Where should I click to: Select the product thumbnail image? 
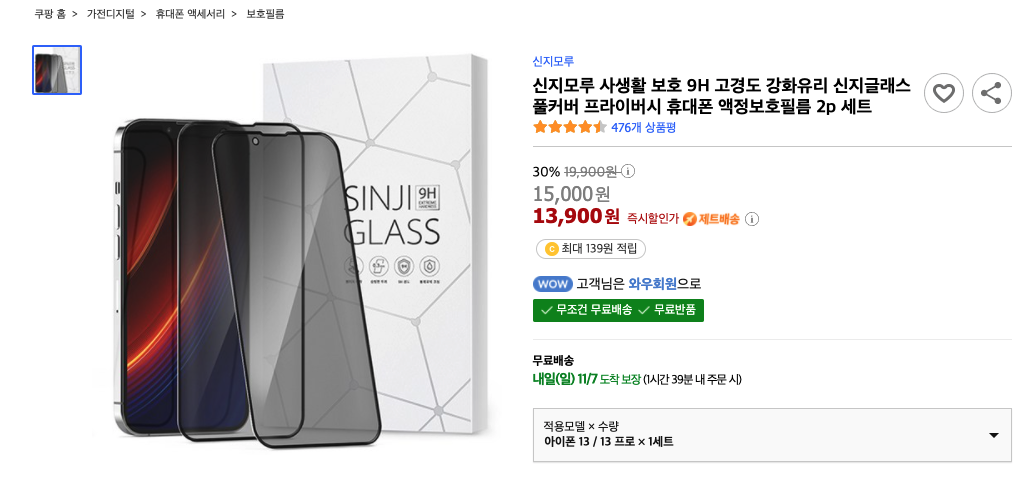[57, 70]
